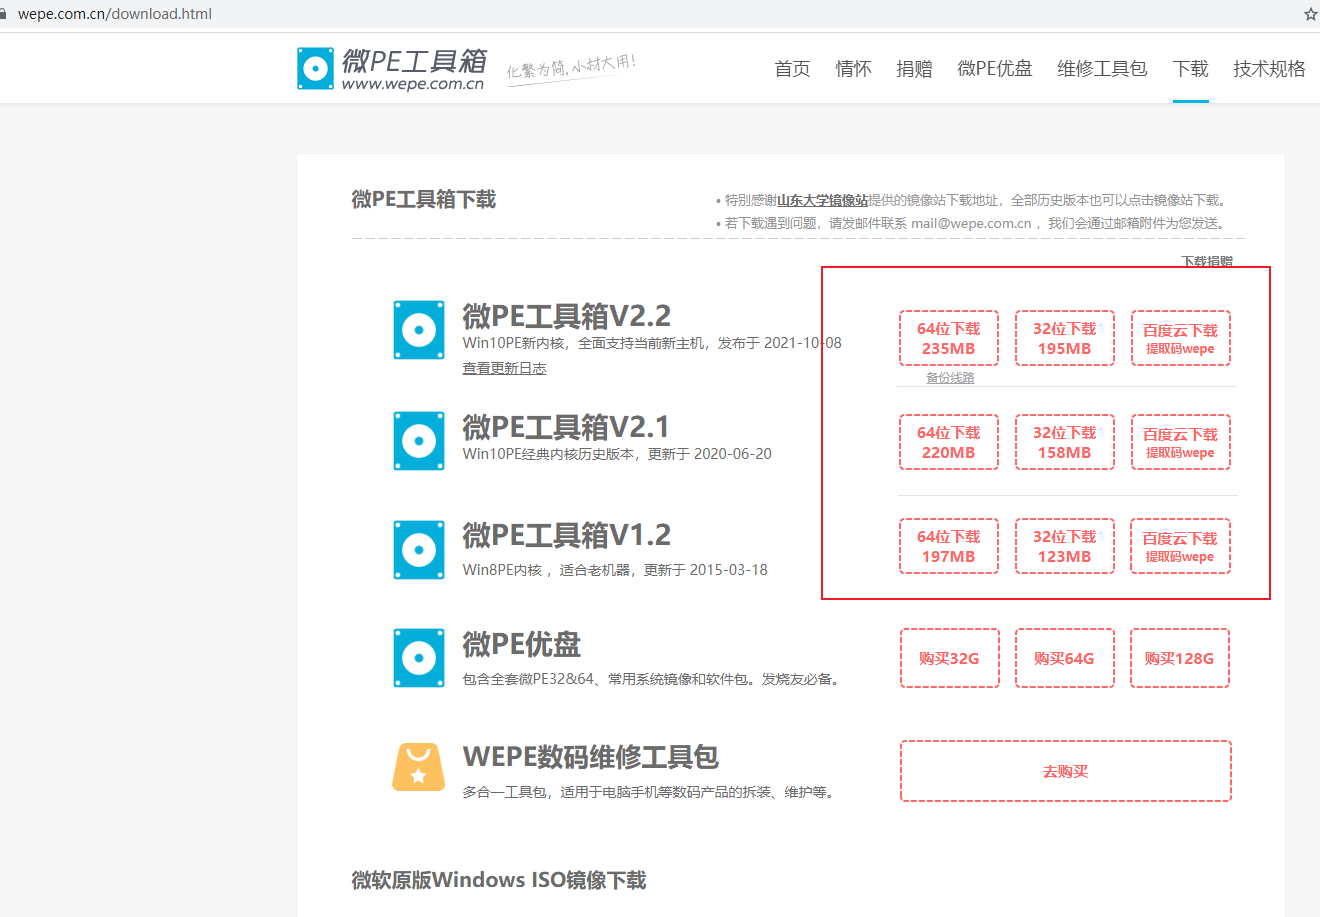Click the 微PE工具箱下载 section heading

pyautogui.click(x=424, y=199)
